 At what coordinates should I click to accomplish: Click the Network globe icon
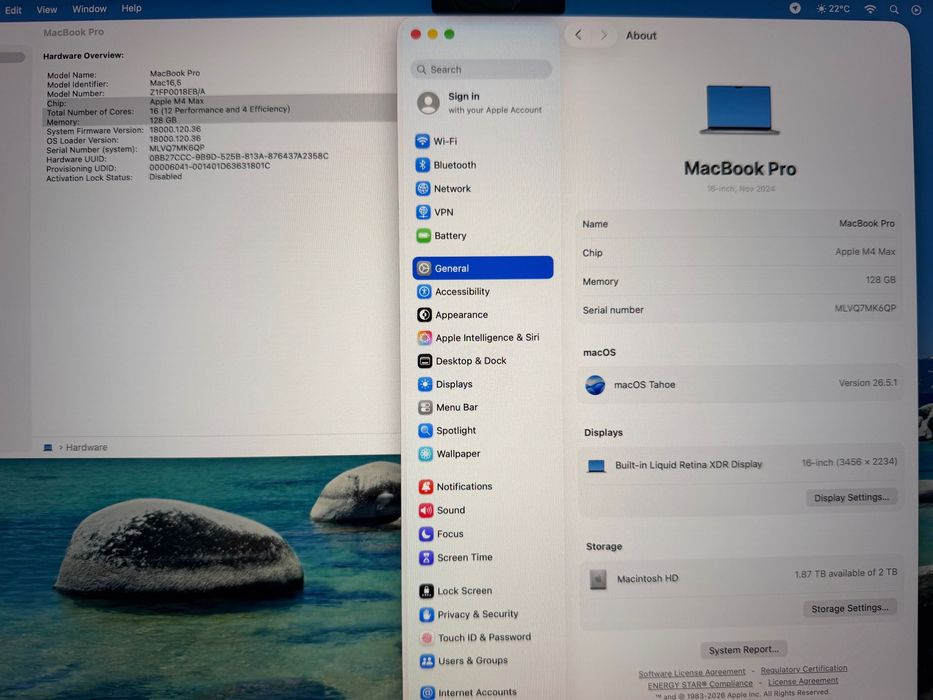(422, 189)
